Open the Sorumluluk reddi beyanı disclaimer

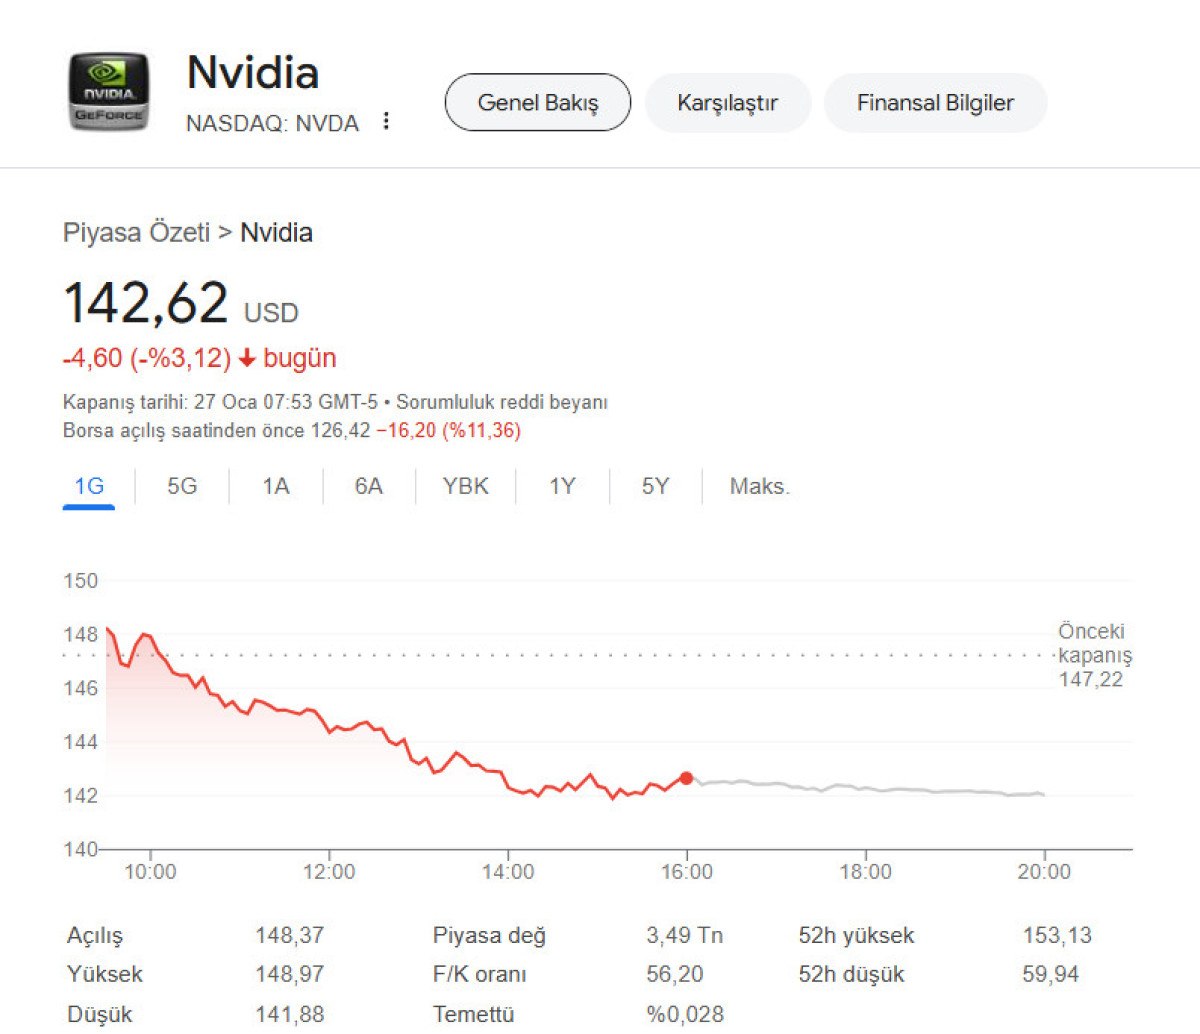click(x=503, y=402)
